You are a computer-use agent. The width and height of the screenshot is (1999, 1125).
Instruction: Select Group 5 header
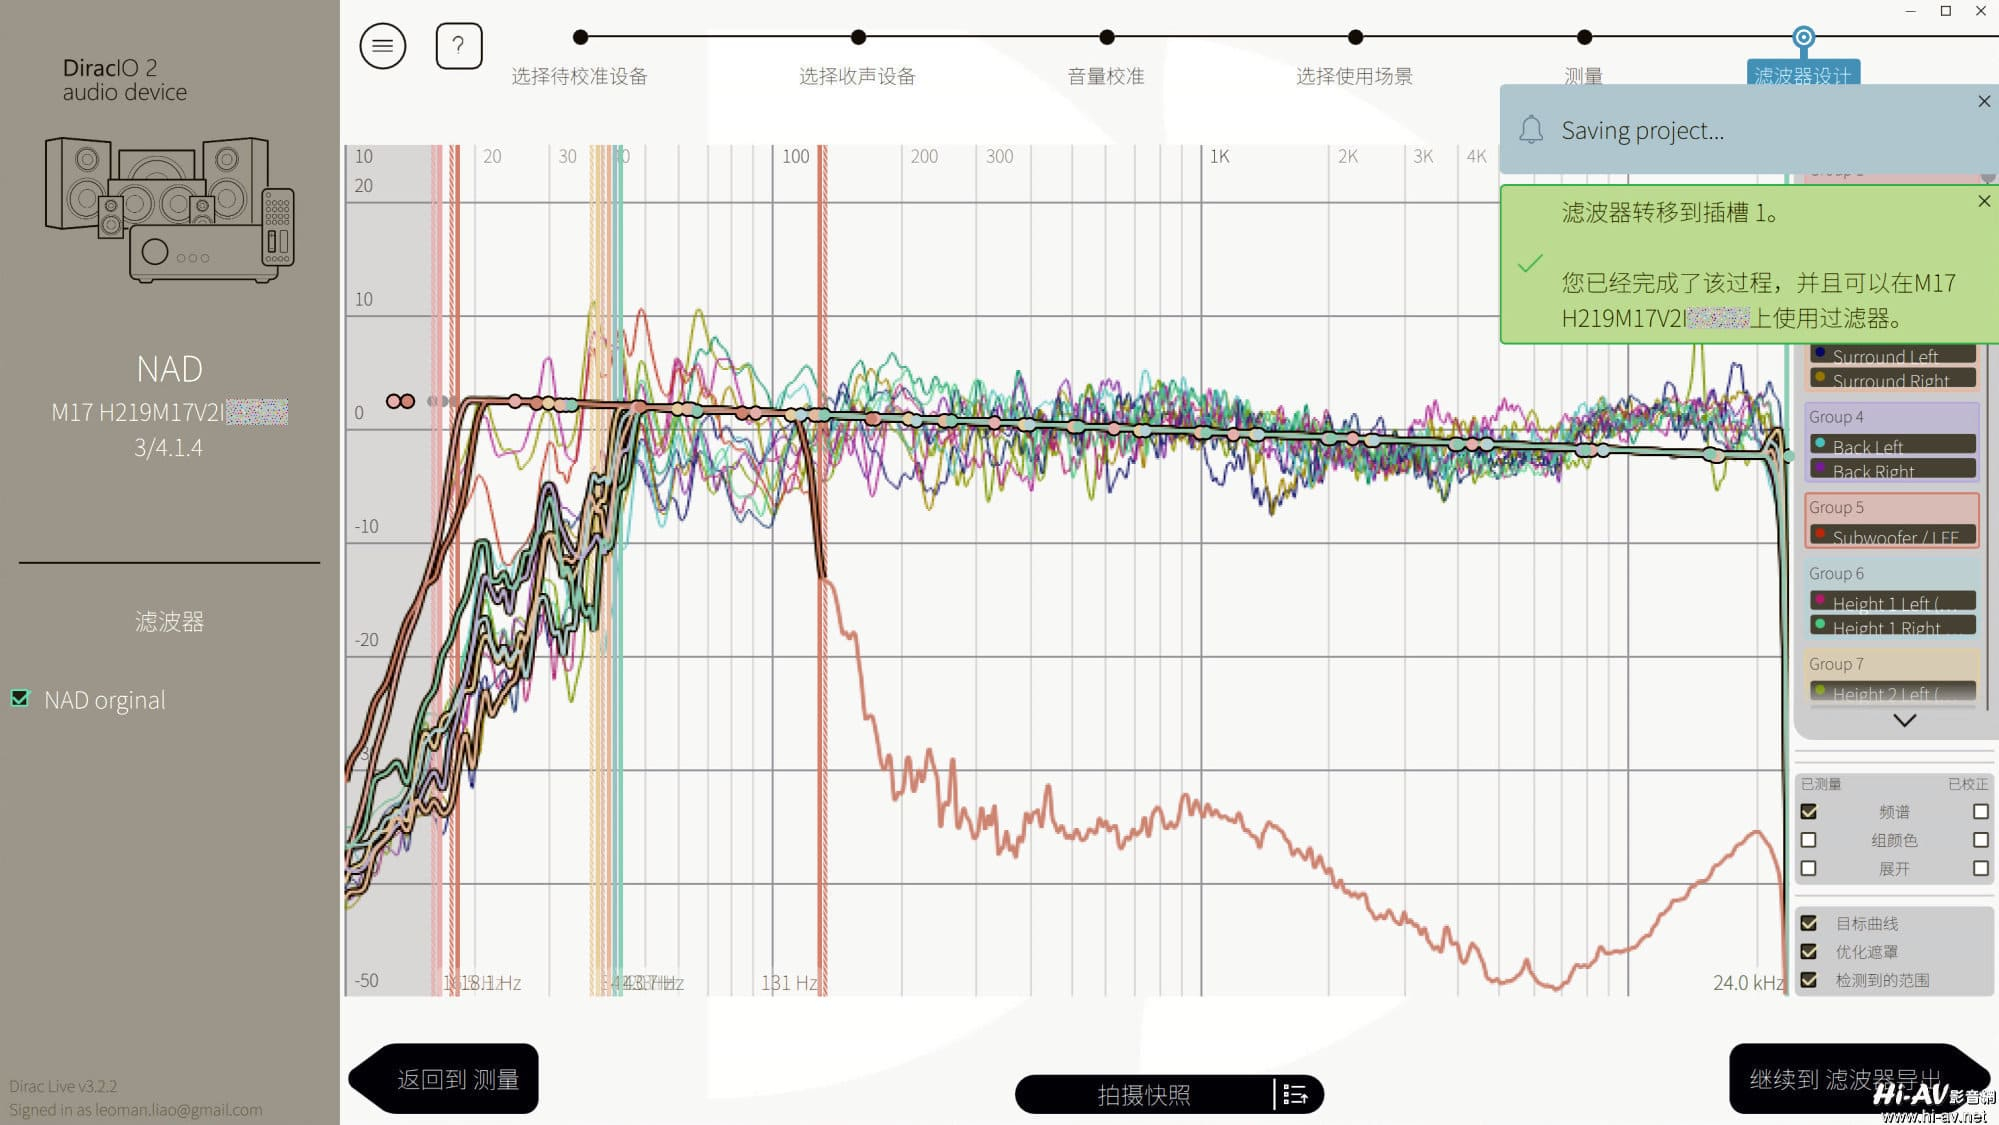[x=1836, y=507]
